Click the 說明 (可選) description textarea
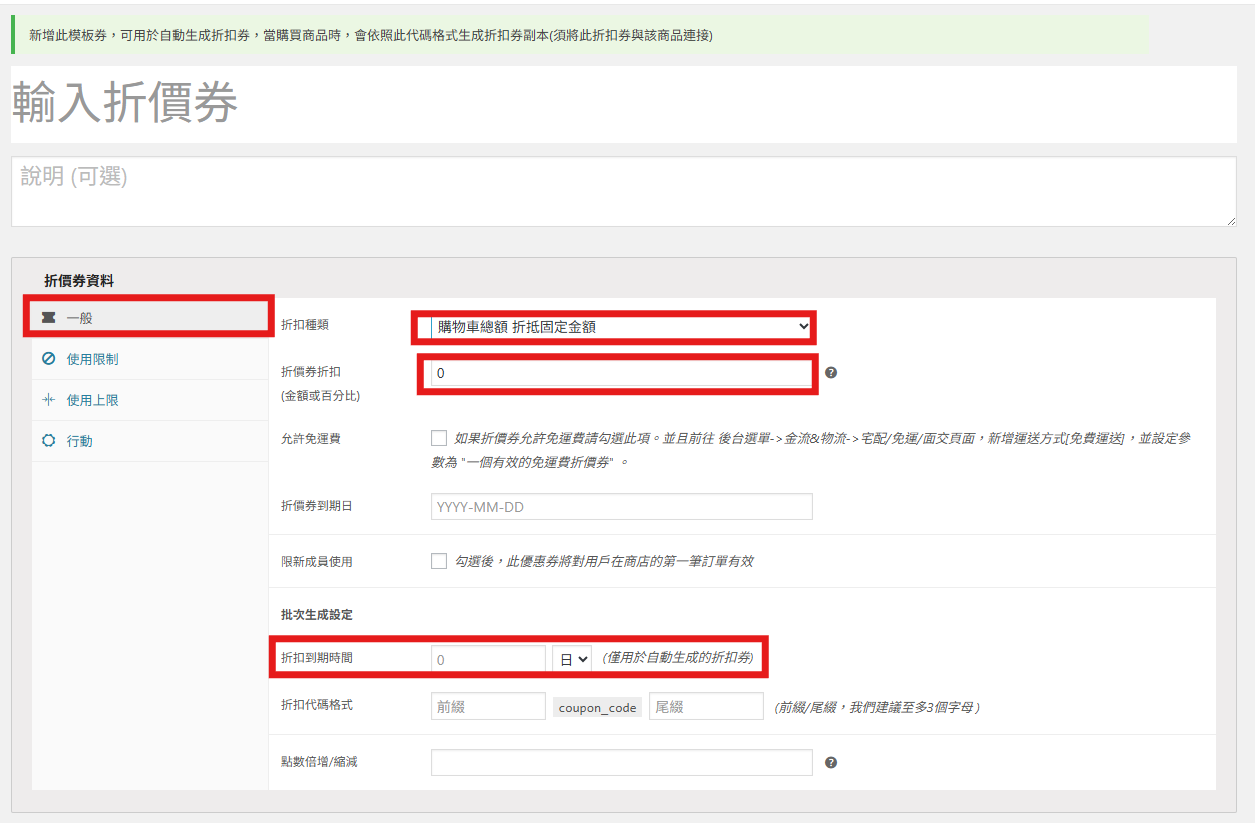Image resolution: width=1255 pixels, height=823 pixels. (x=623, y=191)
